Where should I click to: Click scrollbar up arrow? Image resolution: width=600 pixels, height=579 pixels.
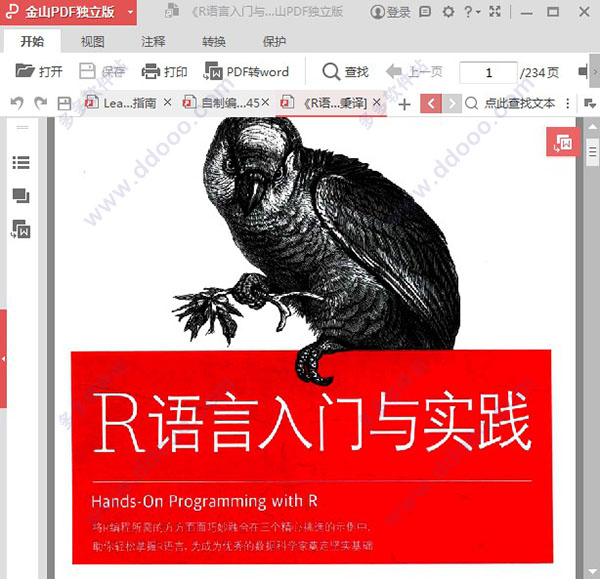pos(592,126)
